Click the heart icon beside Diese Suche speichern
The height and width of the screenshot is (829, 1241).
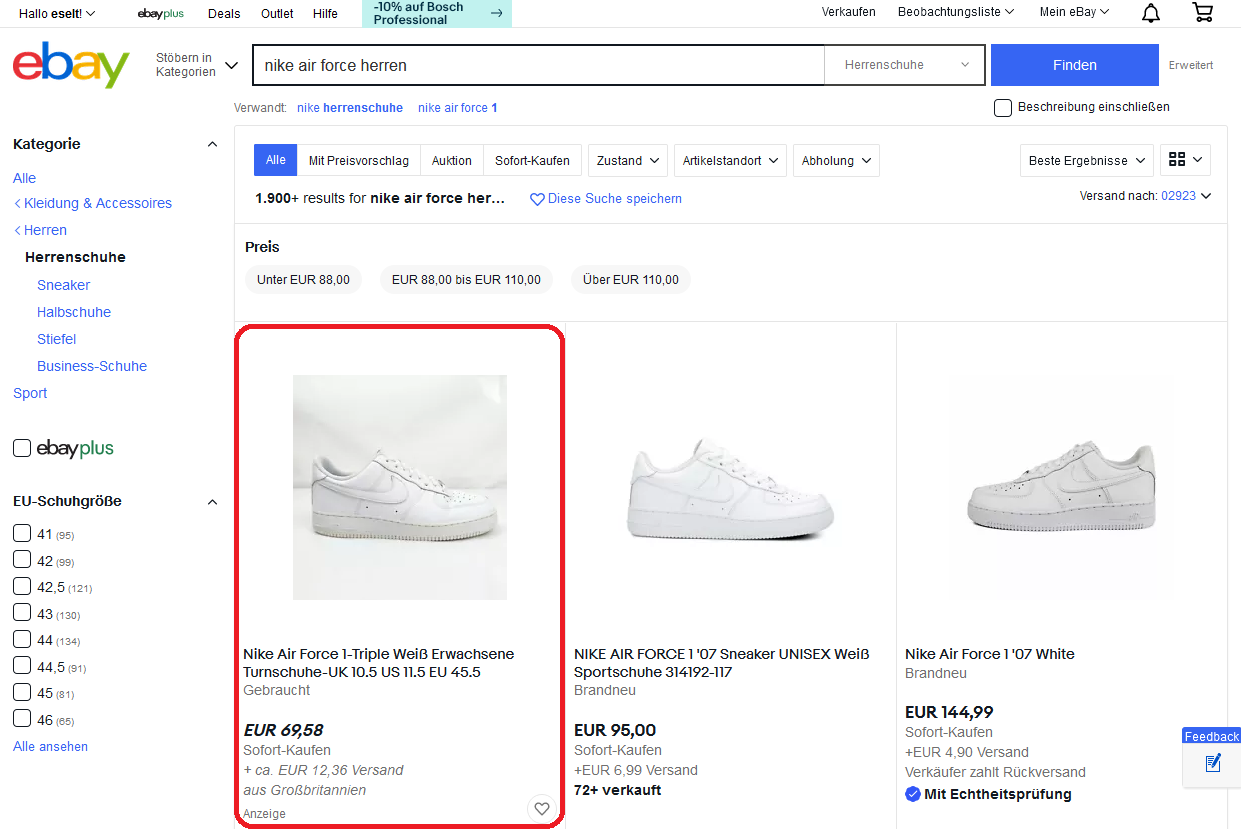tap(537, 199)
